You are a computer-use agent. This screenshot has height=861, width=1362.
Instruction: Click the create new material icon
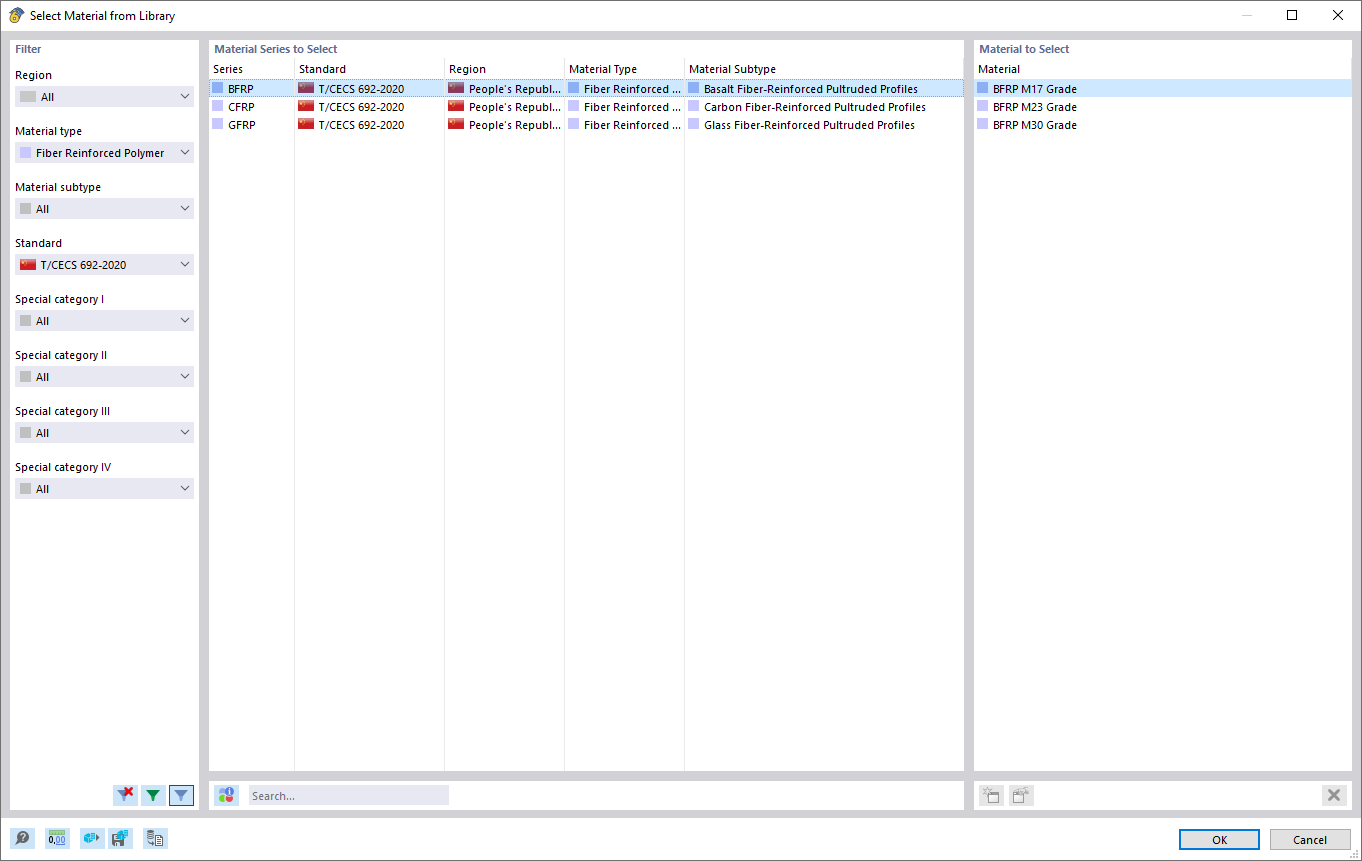coord(990,795)
